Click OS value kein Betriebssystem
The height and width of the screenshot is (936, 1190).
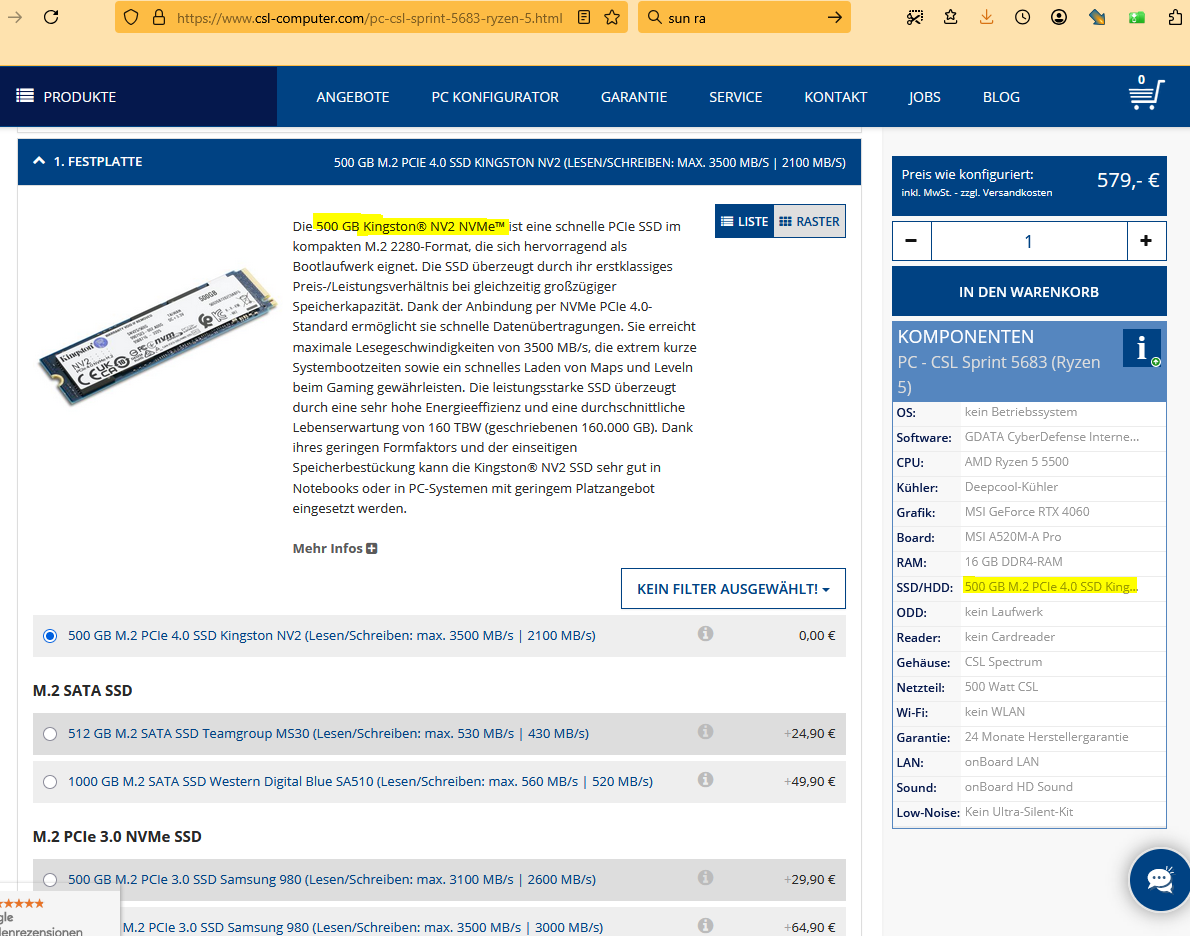click(1020, 411)
